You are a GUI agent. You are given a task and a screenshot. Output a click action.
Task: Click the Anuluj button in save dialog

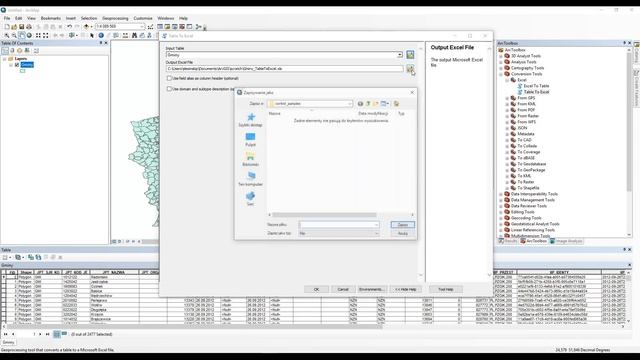click(402, 233)
